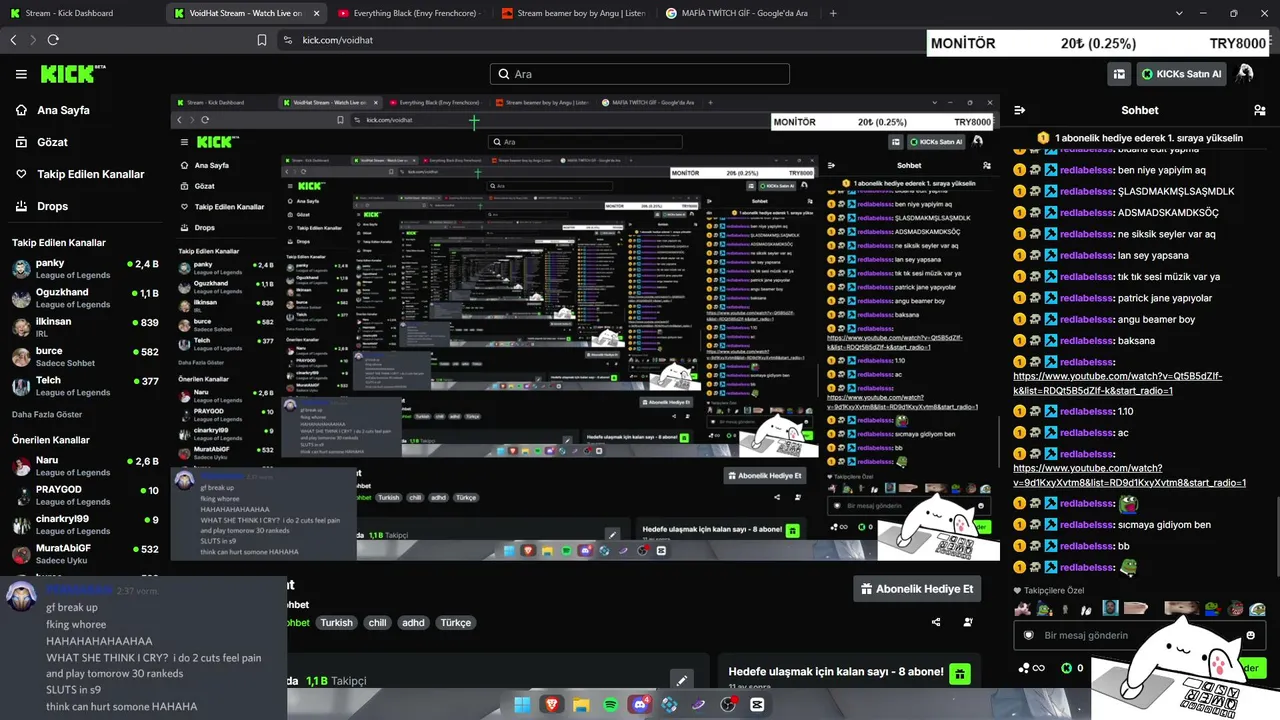This screenshot has height=720, width=1280.
Task: Focus the Ara search field in the outer header
Action: 640,74
